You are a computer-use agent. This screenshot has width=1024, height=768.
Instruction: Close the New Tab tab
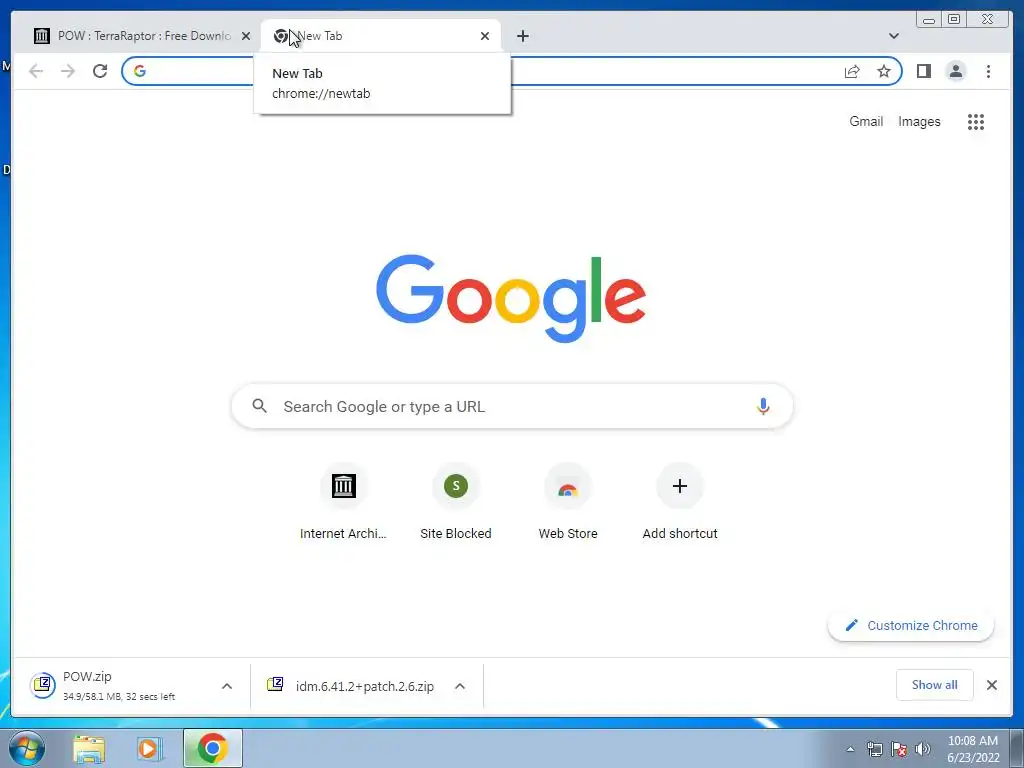coord(485,36)
